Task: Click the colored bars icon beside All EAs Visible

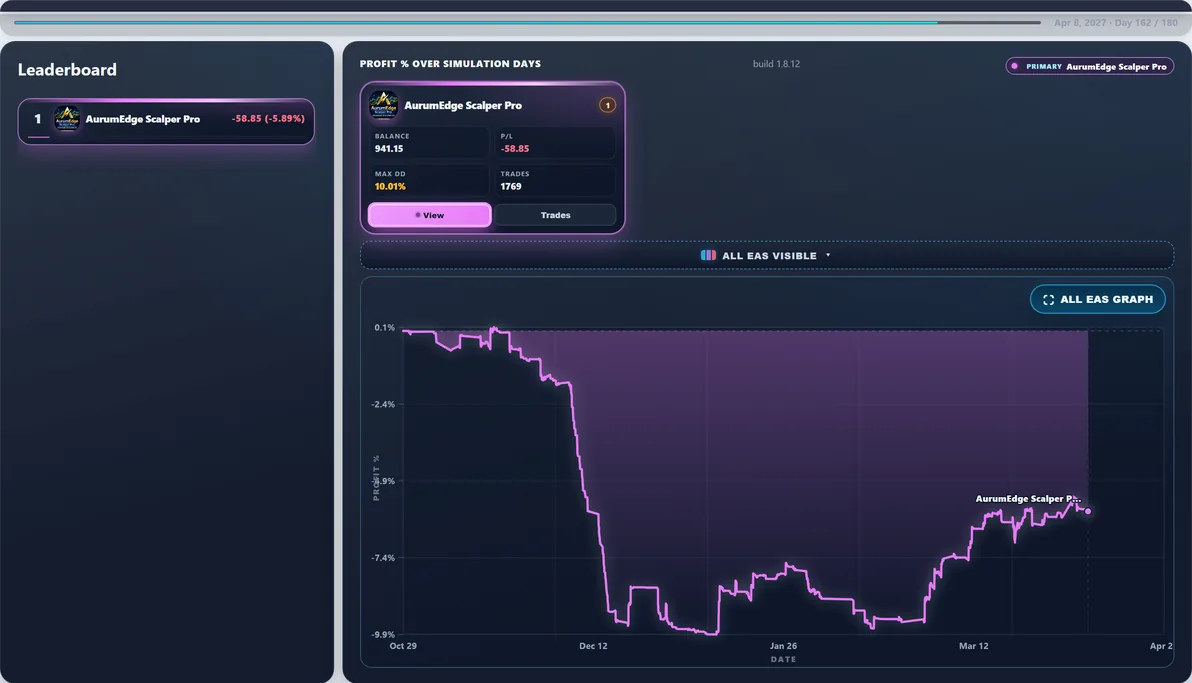Action: (x=708, y=256)
